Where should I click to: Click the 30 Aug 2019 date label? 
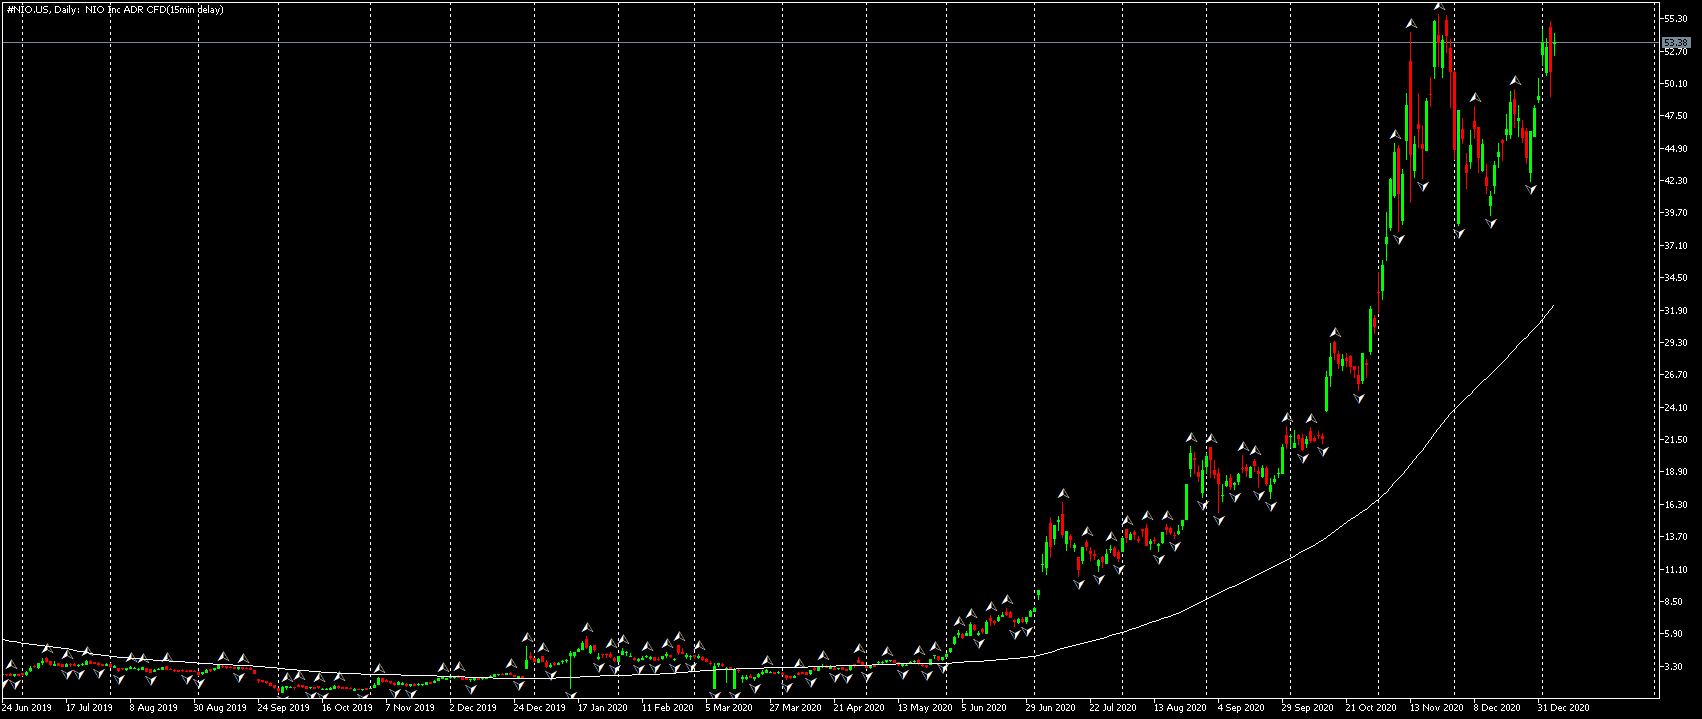219,708
